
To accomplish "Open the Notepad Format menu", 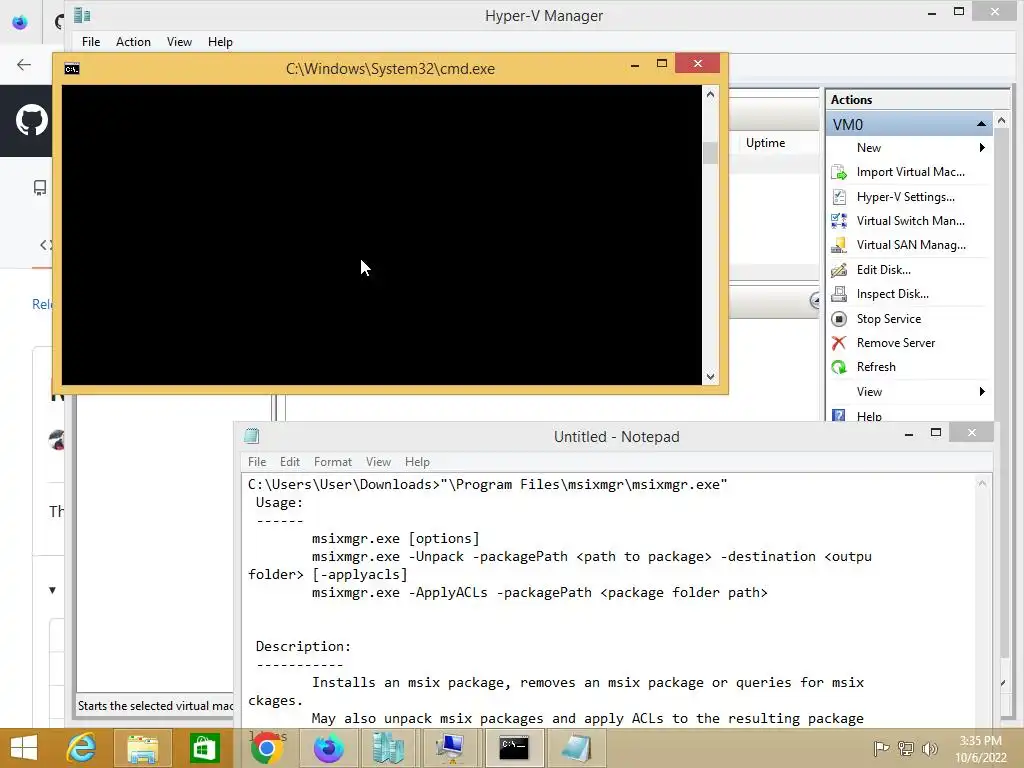I will [x=332, y=462].
